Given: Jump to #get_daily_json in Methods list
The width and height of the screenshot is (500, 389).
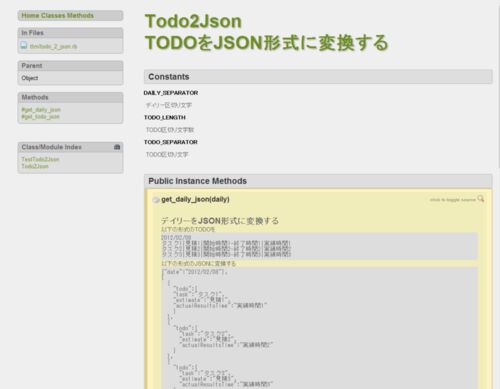Looking at the screenshot, I should coord(41,110).
